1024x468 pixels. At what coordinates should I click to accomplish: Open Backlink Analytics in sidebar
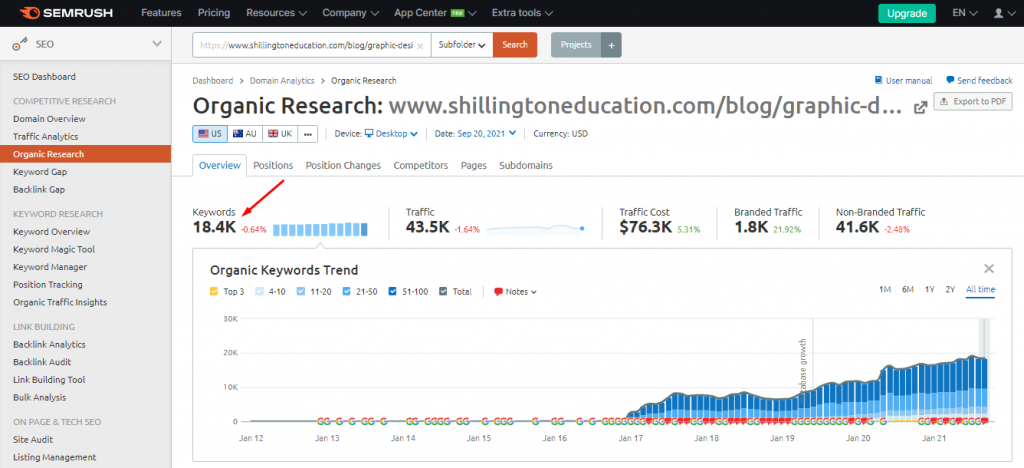[x=50, y=344]
